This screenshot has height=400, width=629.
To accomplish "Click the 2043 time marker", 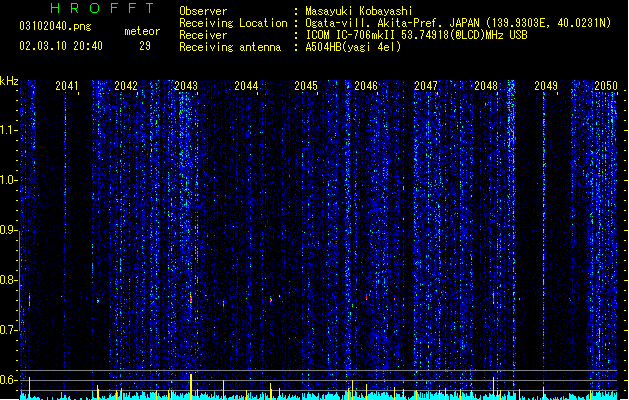I will click(186, 86).
